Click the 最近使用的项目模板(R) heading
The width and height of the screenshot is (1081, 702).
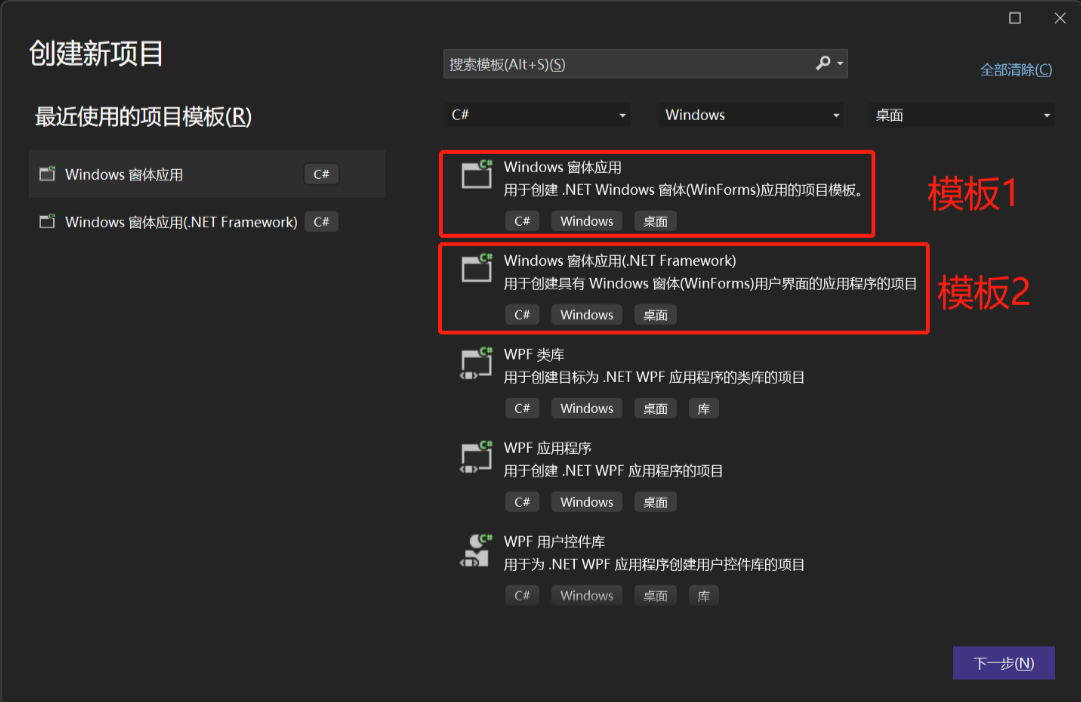pyautogui.click(x=143, y=117)
